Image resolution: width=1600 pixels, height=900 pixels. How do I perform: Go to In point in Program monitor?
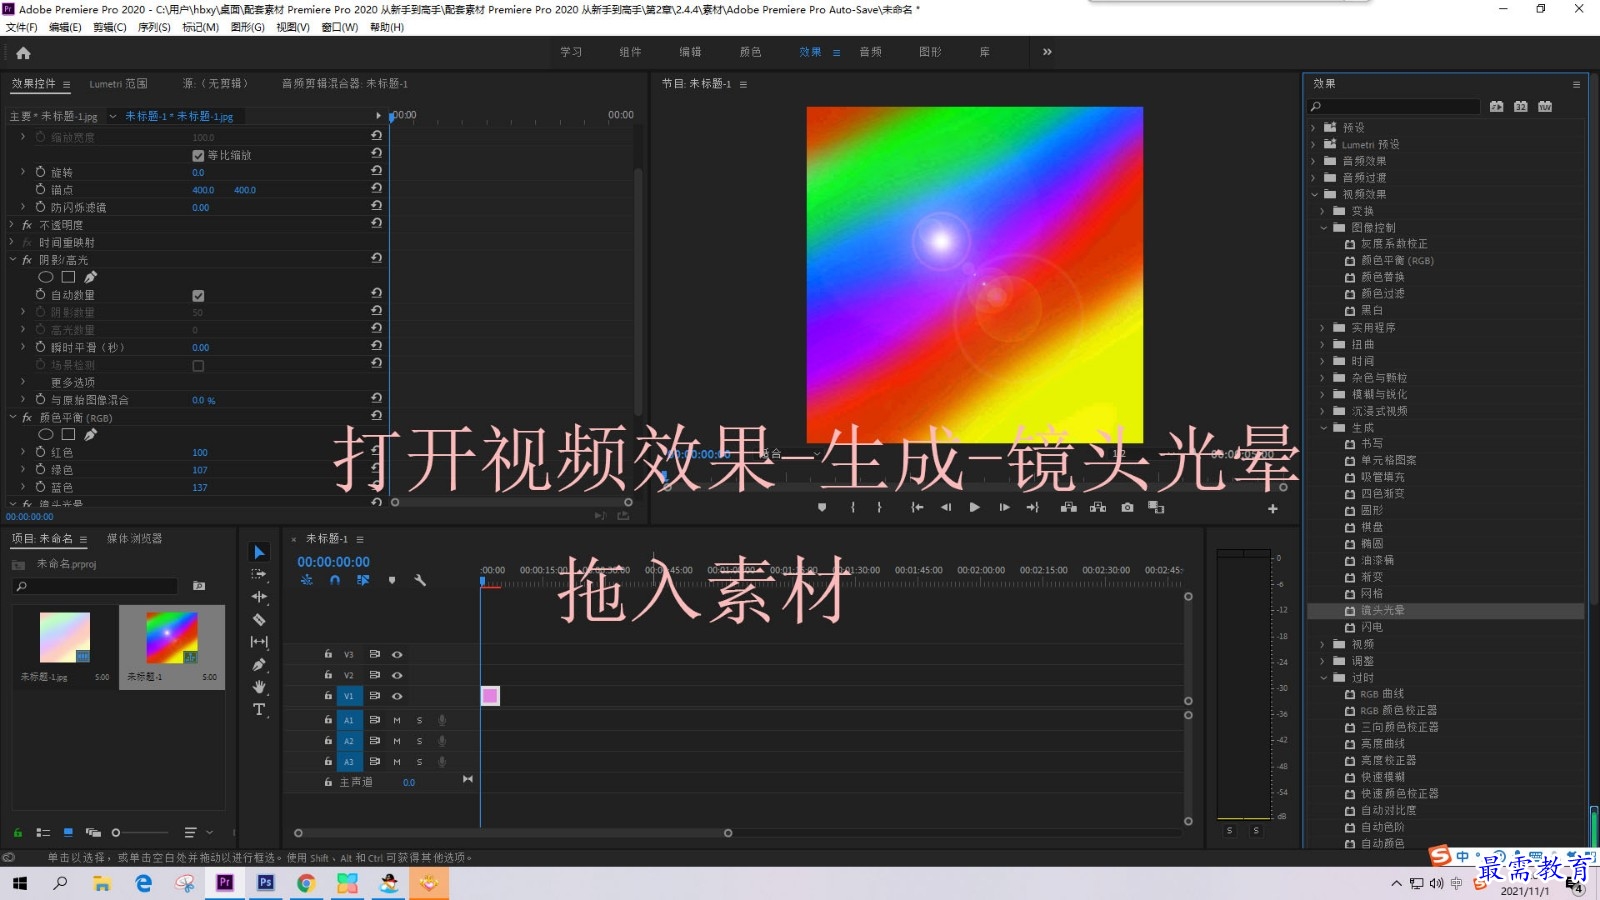[917, 508]
